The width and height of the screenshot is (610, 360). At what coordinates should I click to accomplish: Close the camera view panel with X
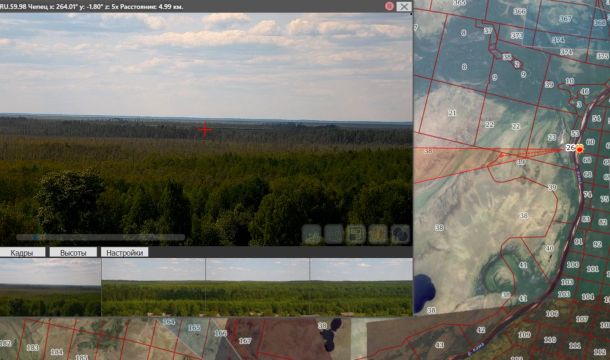[x=404, y=6]
